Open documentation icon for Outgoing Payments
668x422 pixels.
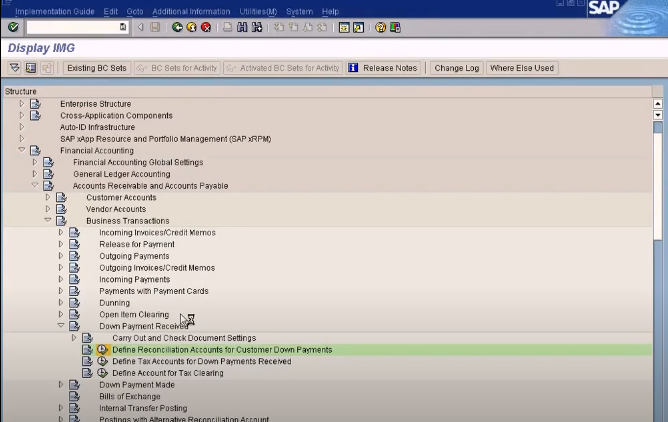(x=75, y=256)
